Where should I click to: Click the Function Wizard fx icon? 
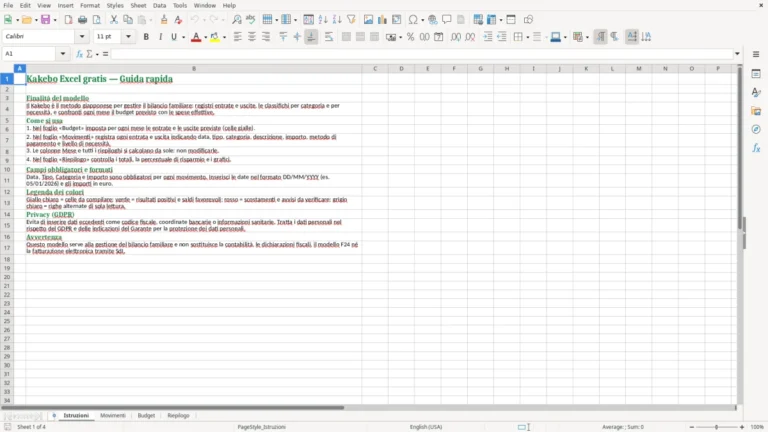pos(79,54)
